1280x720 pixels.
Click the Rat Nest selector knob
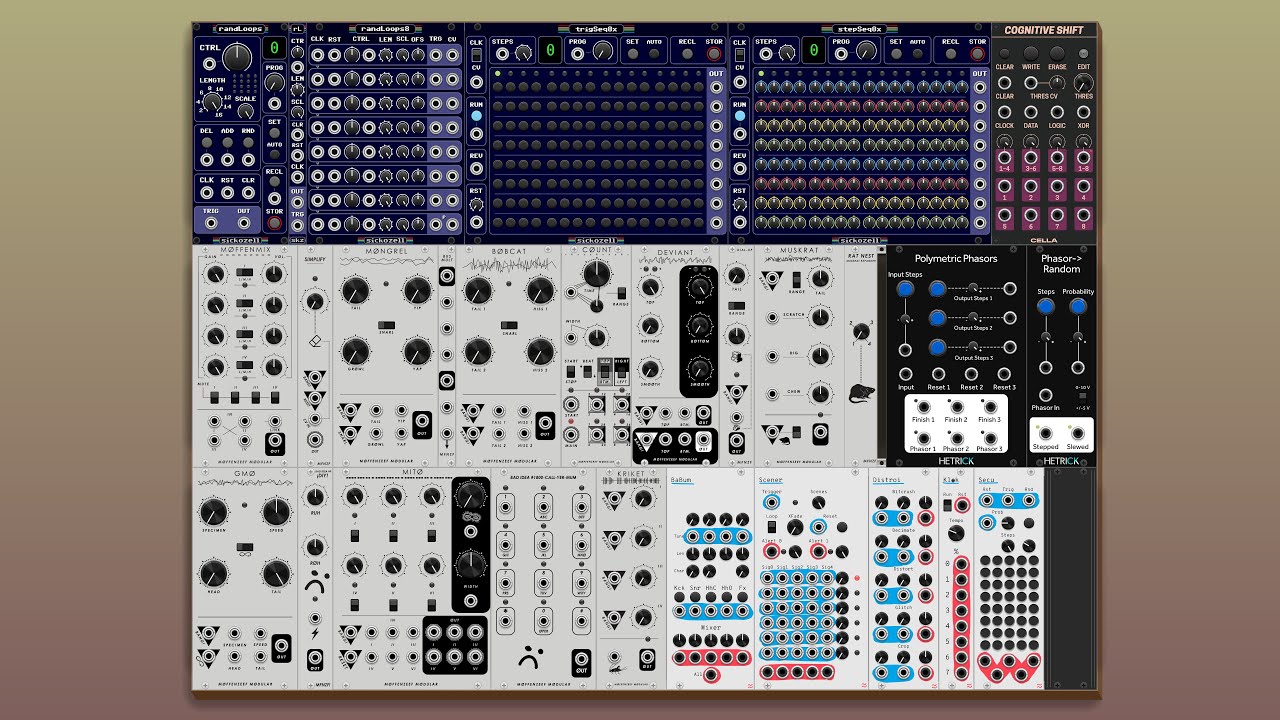pos(861,331)
